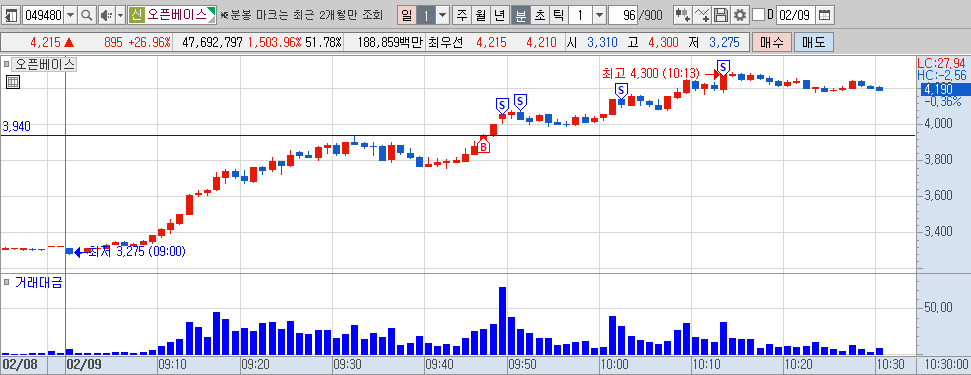Toggle the D checkbox beside date field
The height and width of the screenshot is (375, 971).
point(759,15)
